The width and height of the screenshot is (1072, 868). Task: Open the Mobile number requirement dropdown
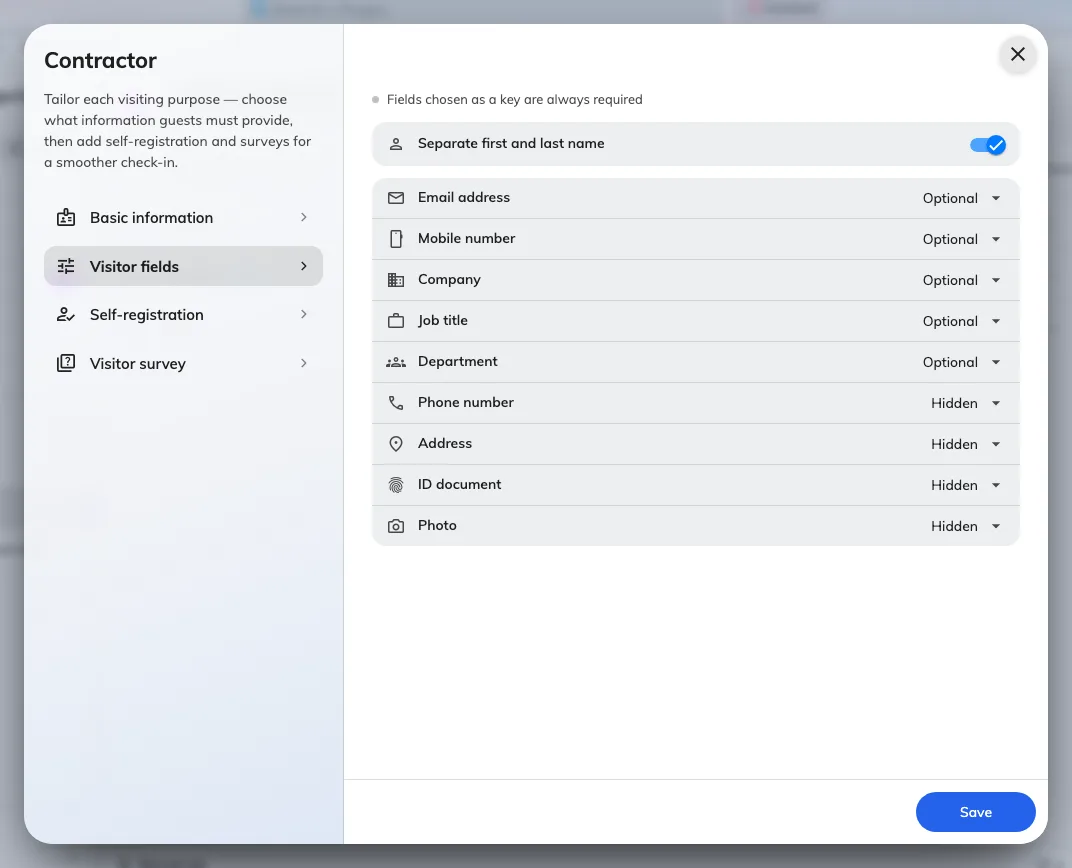962,239
